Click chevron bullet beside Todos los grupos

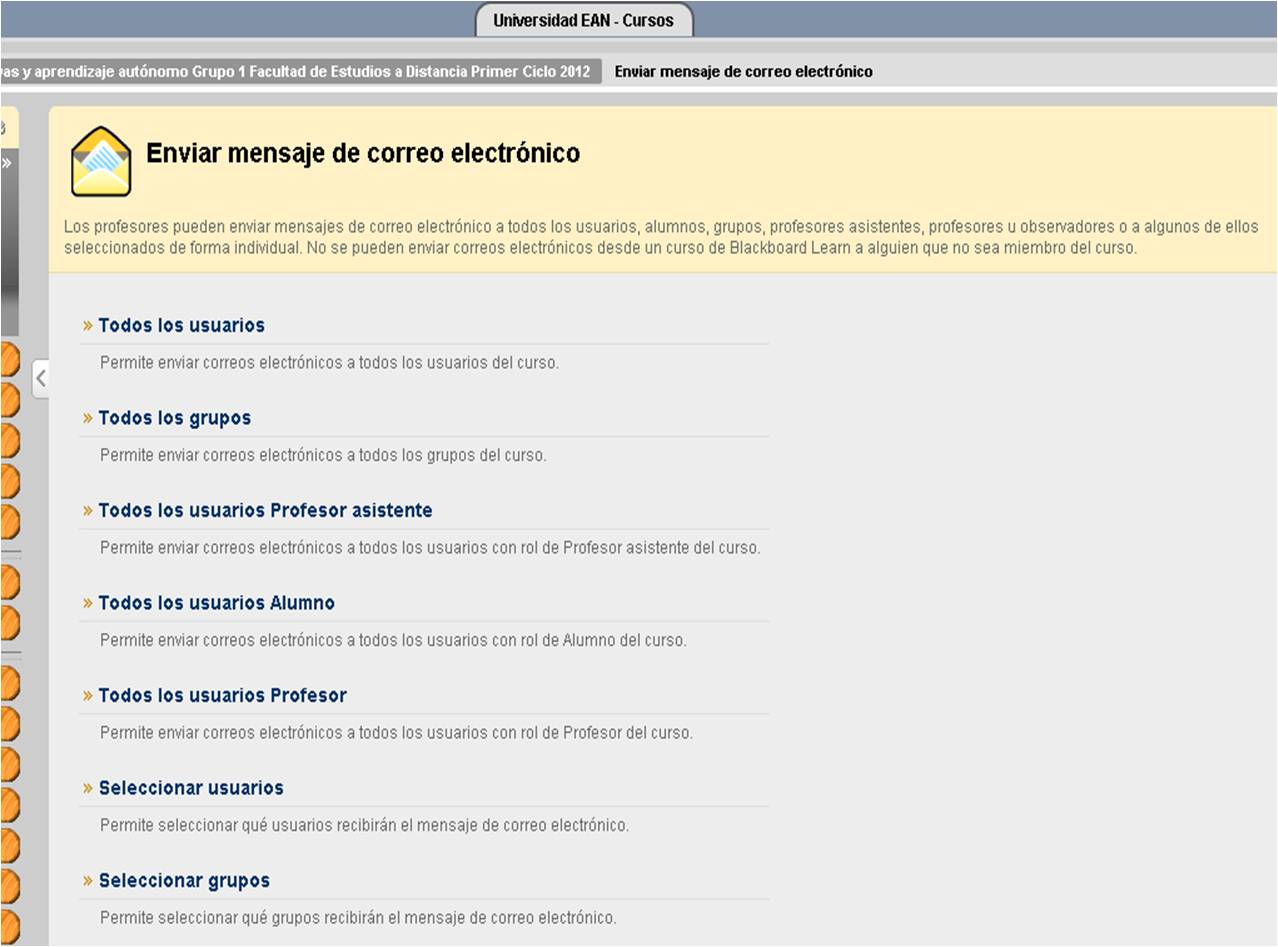coord(88,419)
